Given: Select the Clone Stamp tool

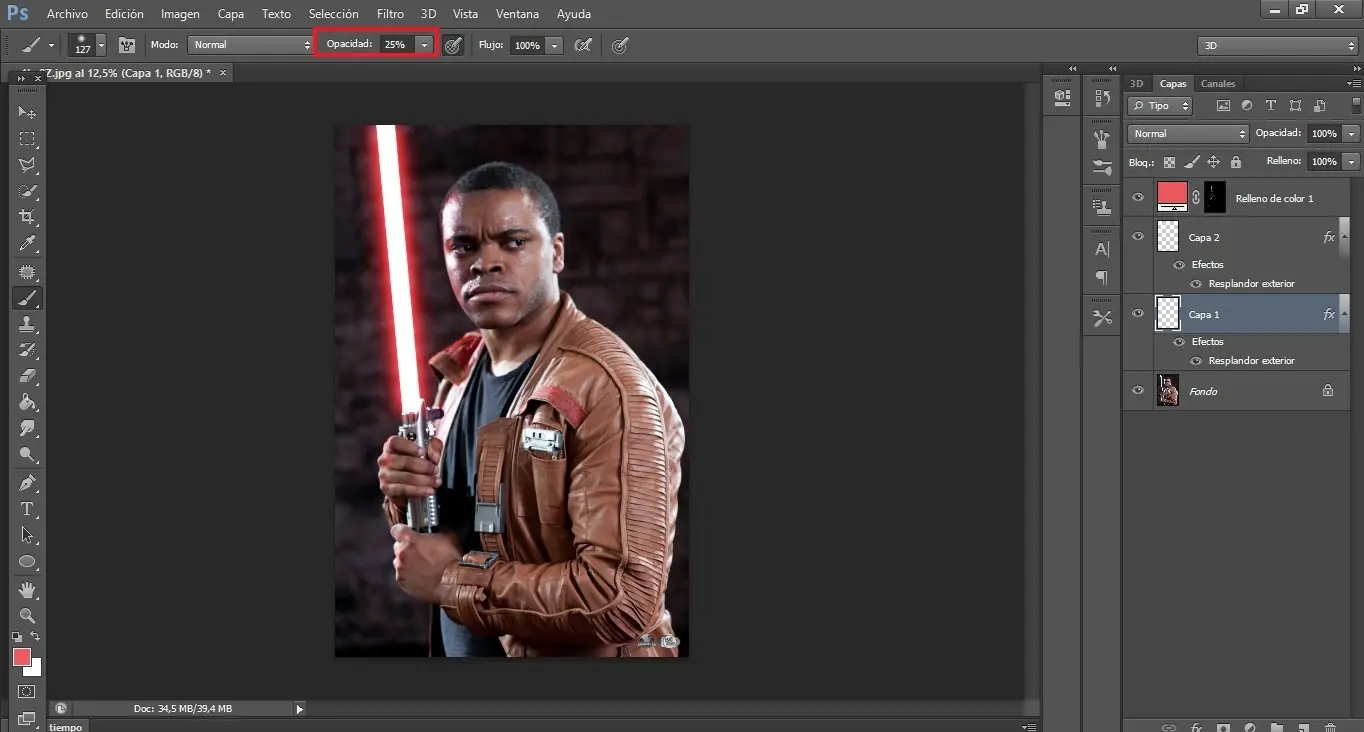Looking at the screenshot, I should [x=27, y=324].
